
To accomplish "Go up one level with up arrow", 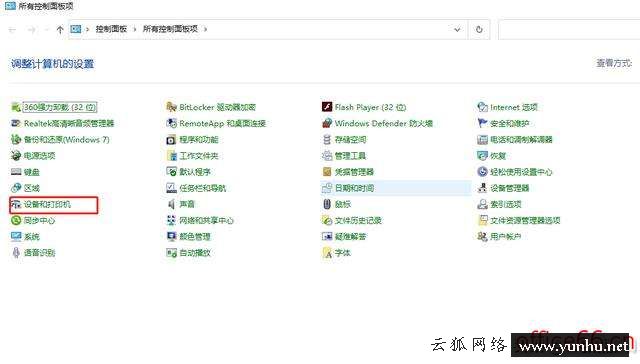I will [60, 29].
